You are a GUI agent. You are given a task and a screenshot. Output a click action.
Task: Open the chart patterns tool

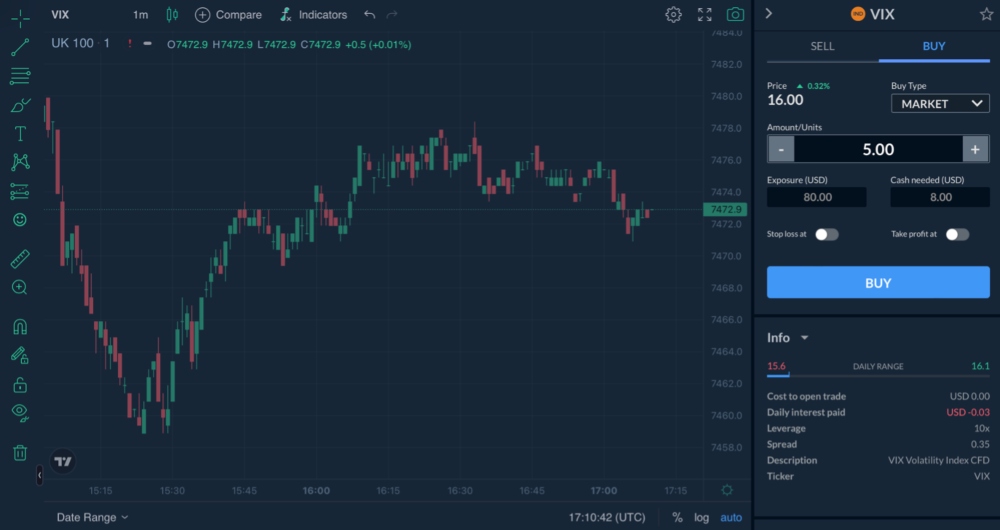(20, 162)
